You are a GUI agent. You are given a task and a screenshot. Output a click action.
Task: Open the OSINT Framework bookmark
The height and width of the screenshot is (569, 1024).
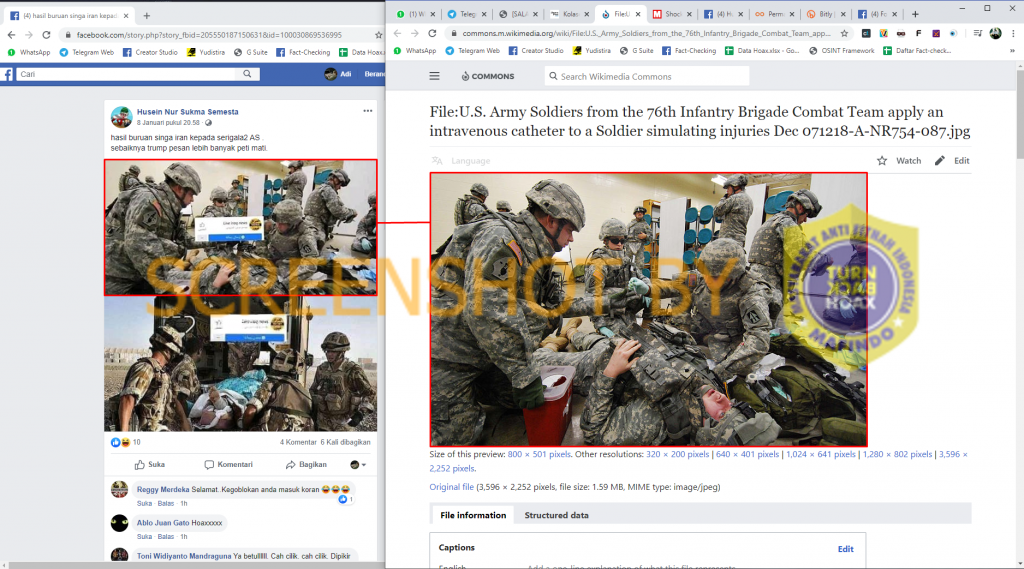(841, 50)
